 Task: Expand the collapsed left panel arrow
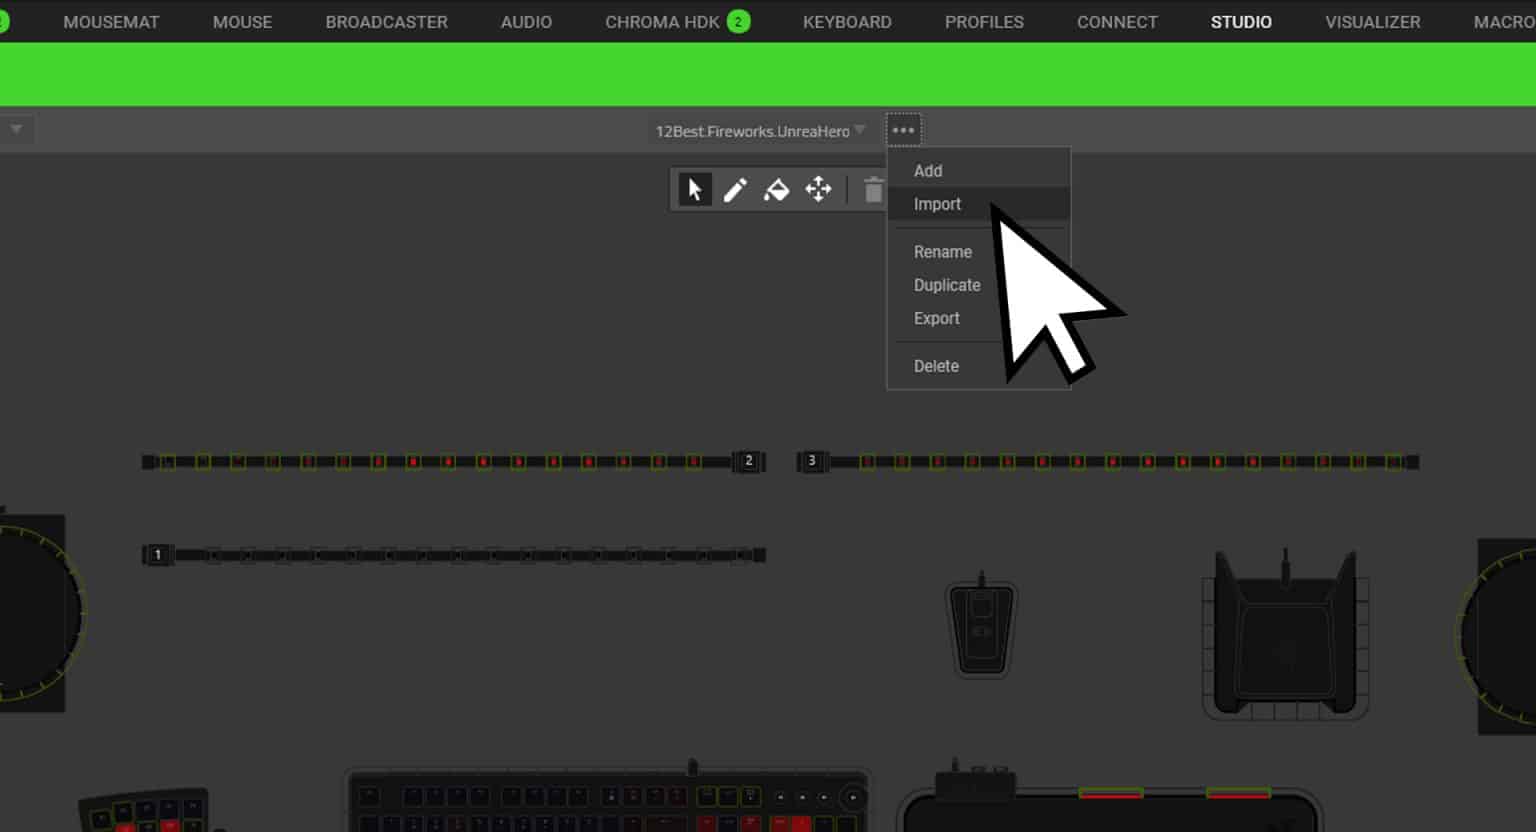[15, 129]
